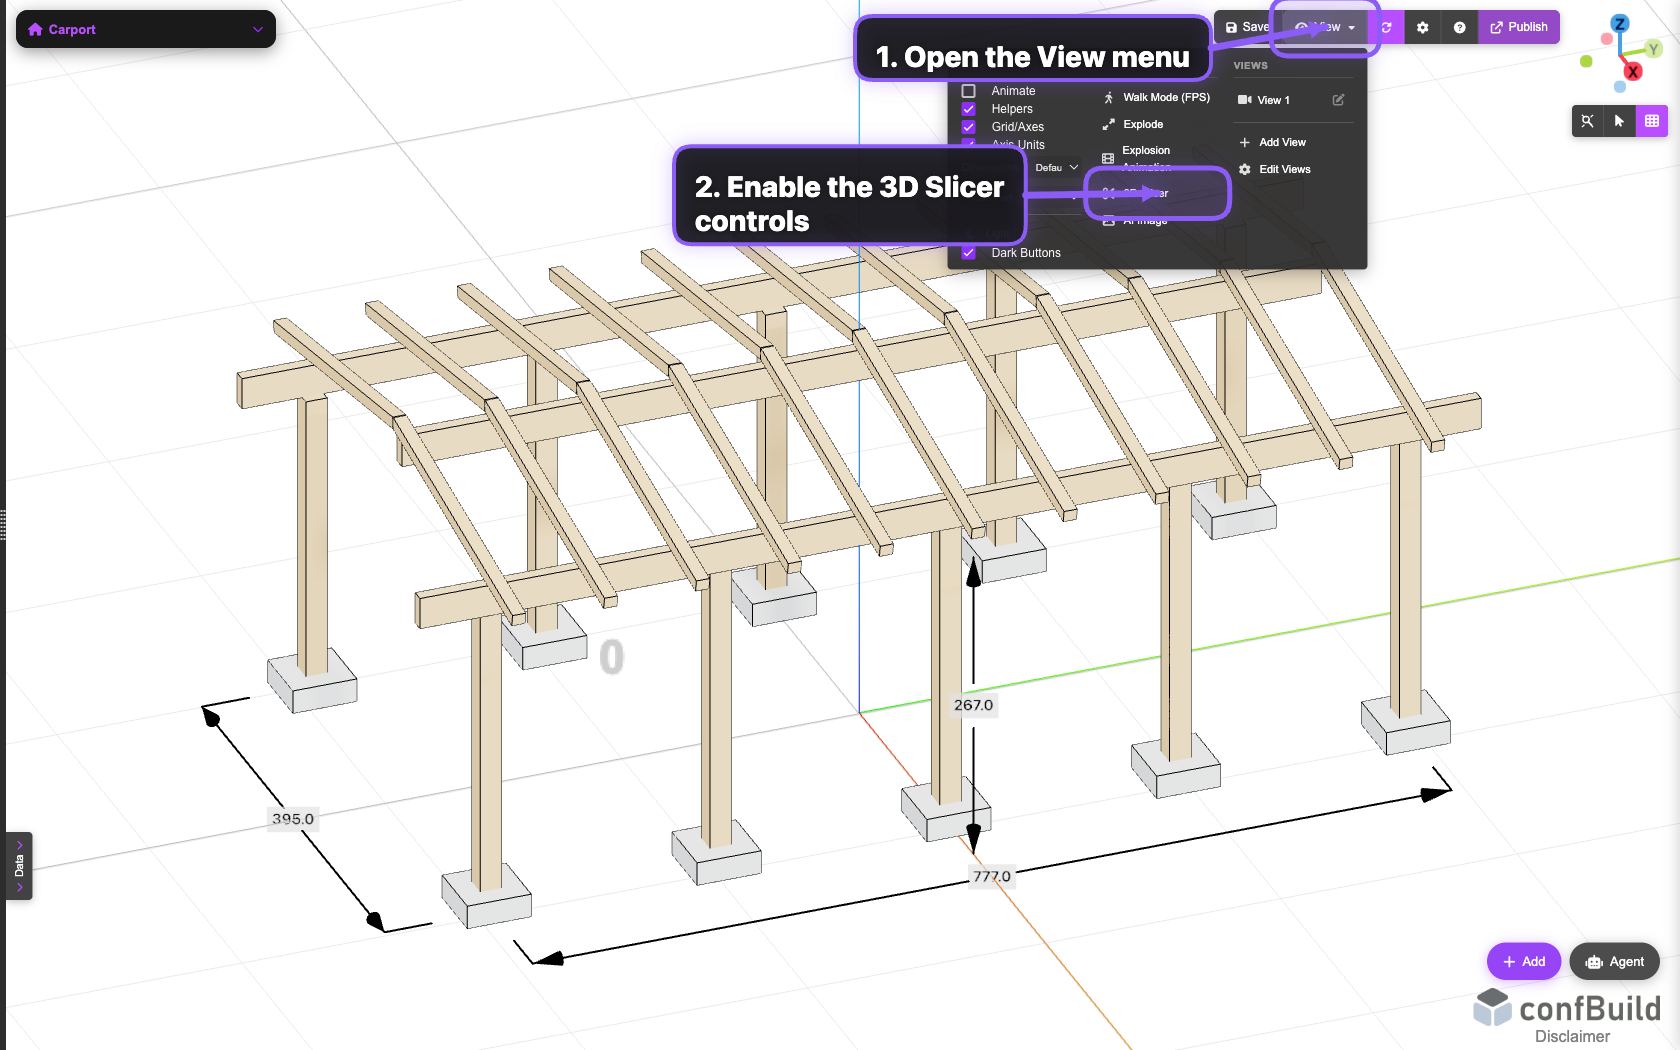Select the Walk Mode (FPS) icon
The image size is (1680, 1050).
point(1108,97)
